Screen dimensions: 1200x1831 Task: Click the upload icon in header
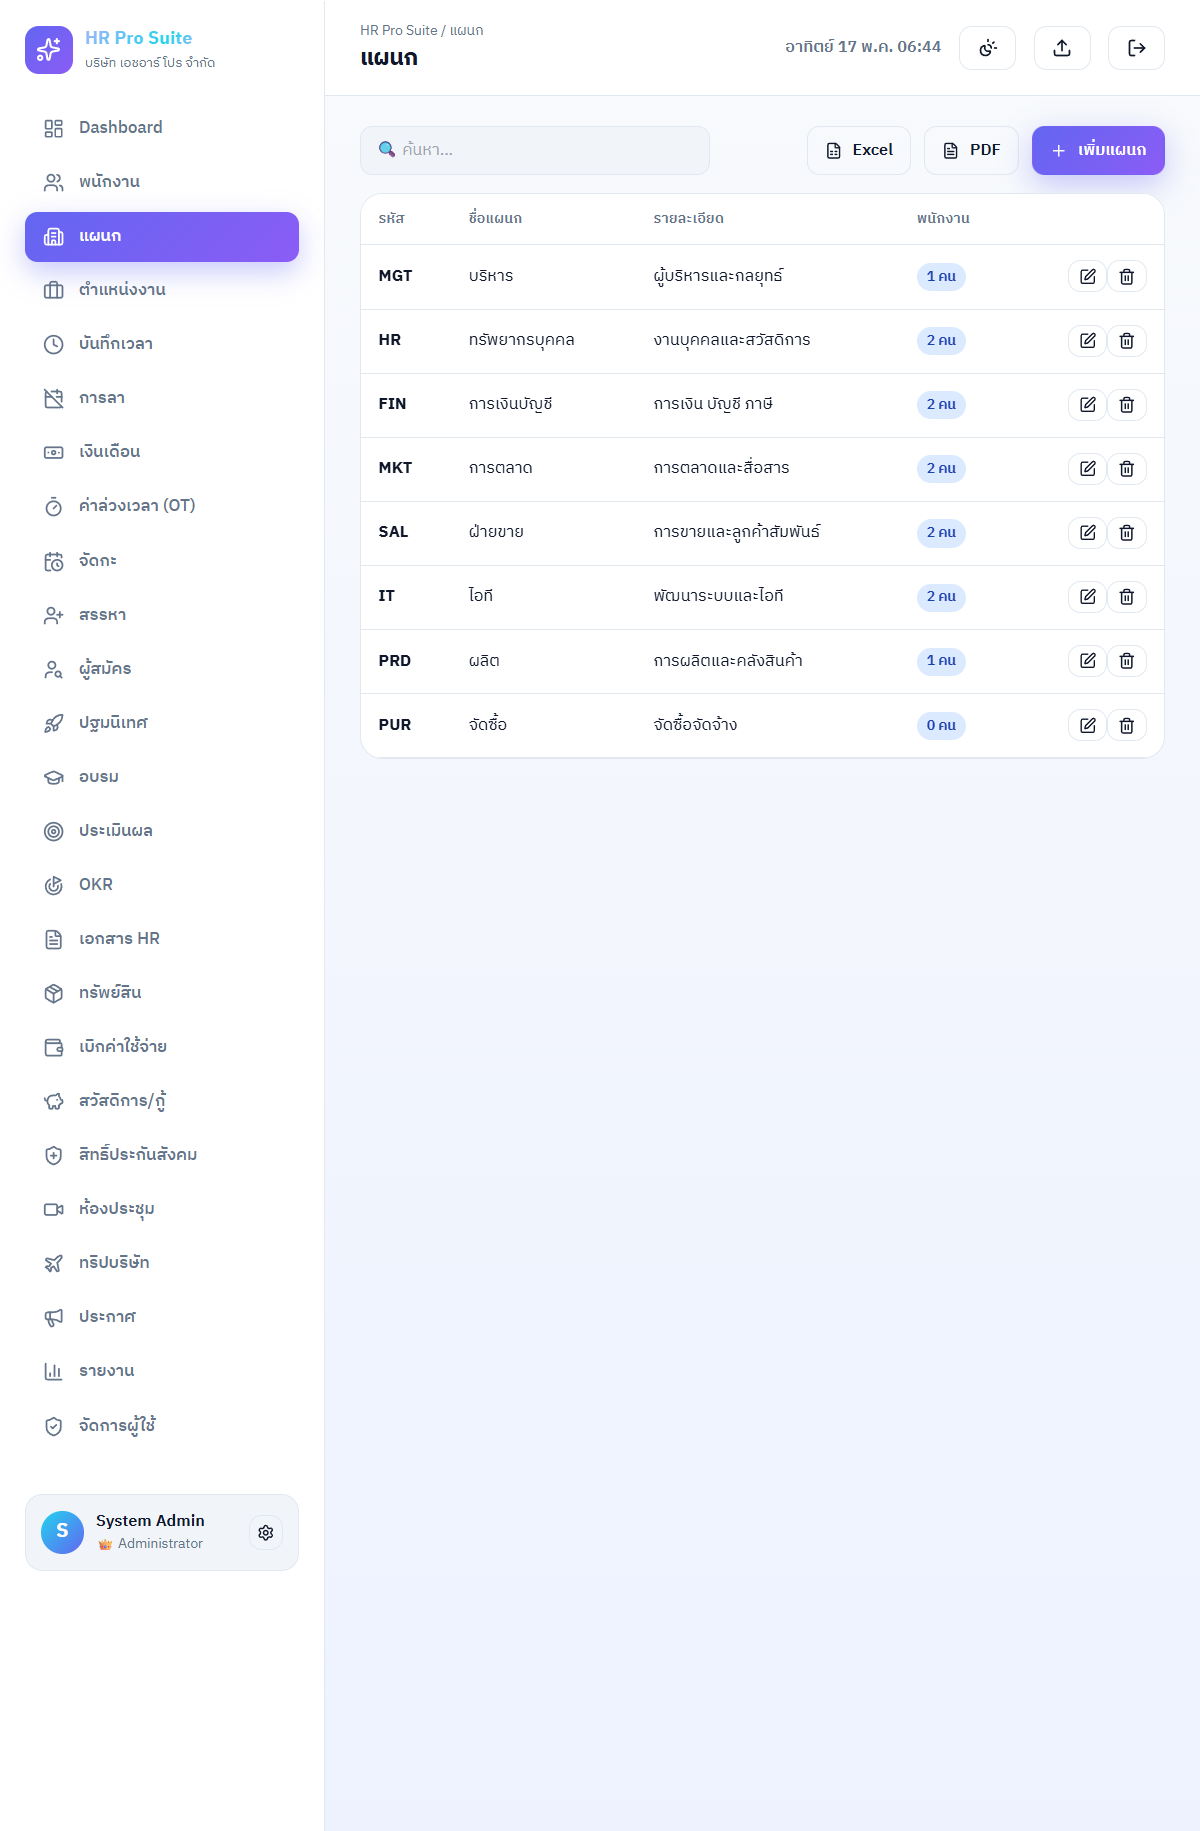pos(1062,48)
